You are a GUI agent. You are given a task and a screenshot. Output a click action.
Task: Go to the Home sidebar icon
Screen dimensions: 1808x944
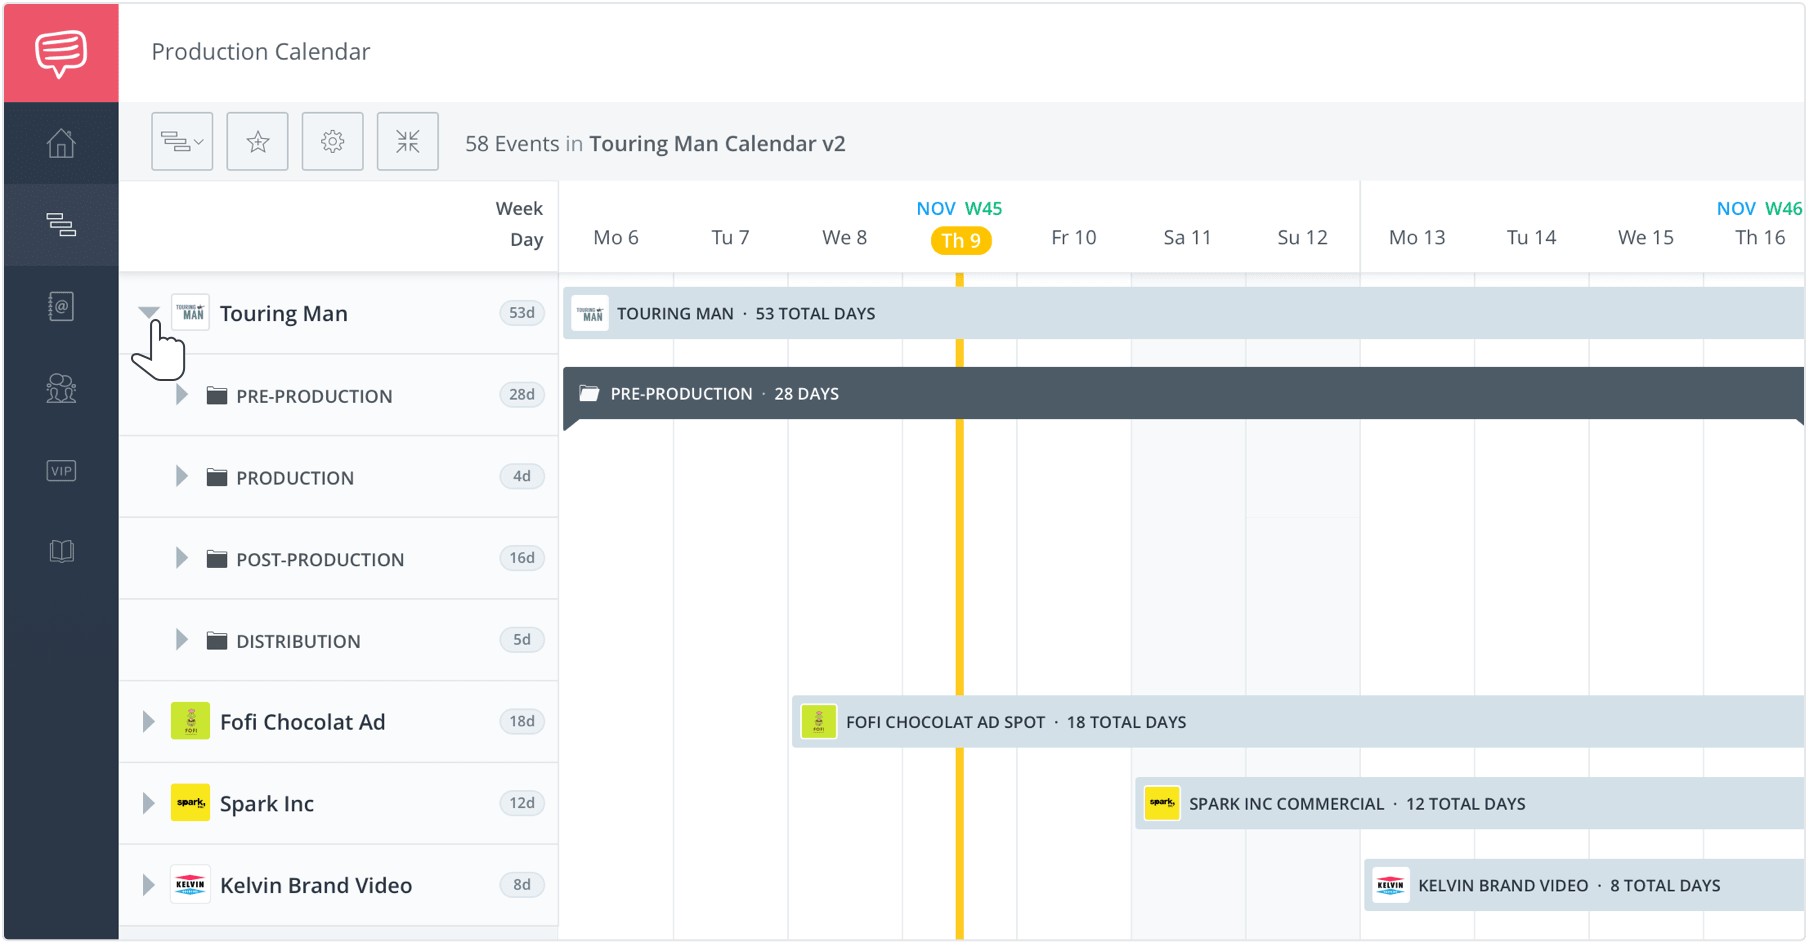point(61,143)
